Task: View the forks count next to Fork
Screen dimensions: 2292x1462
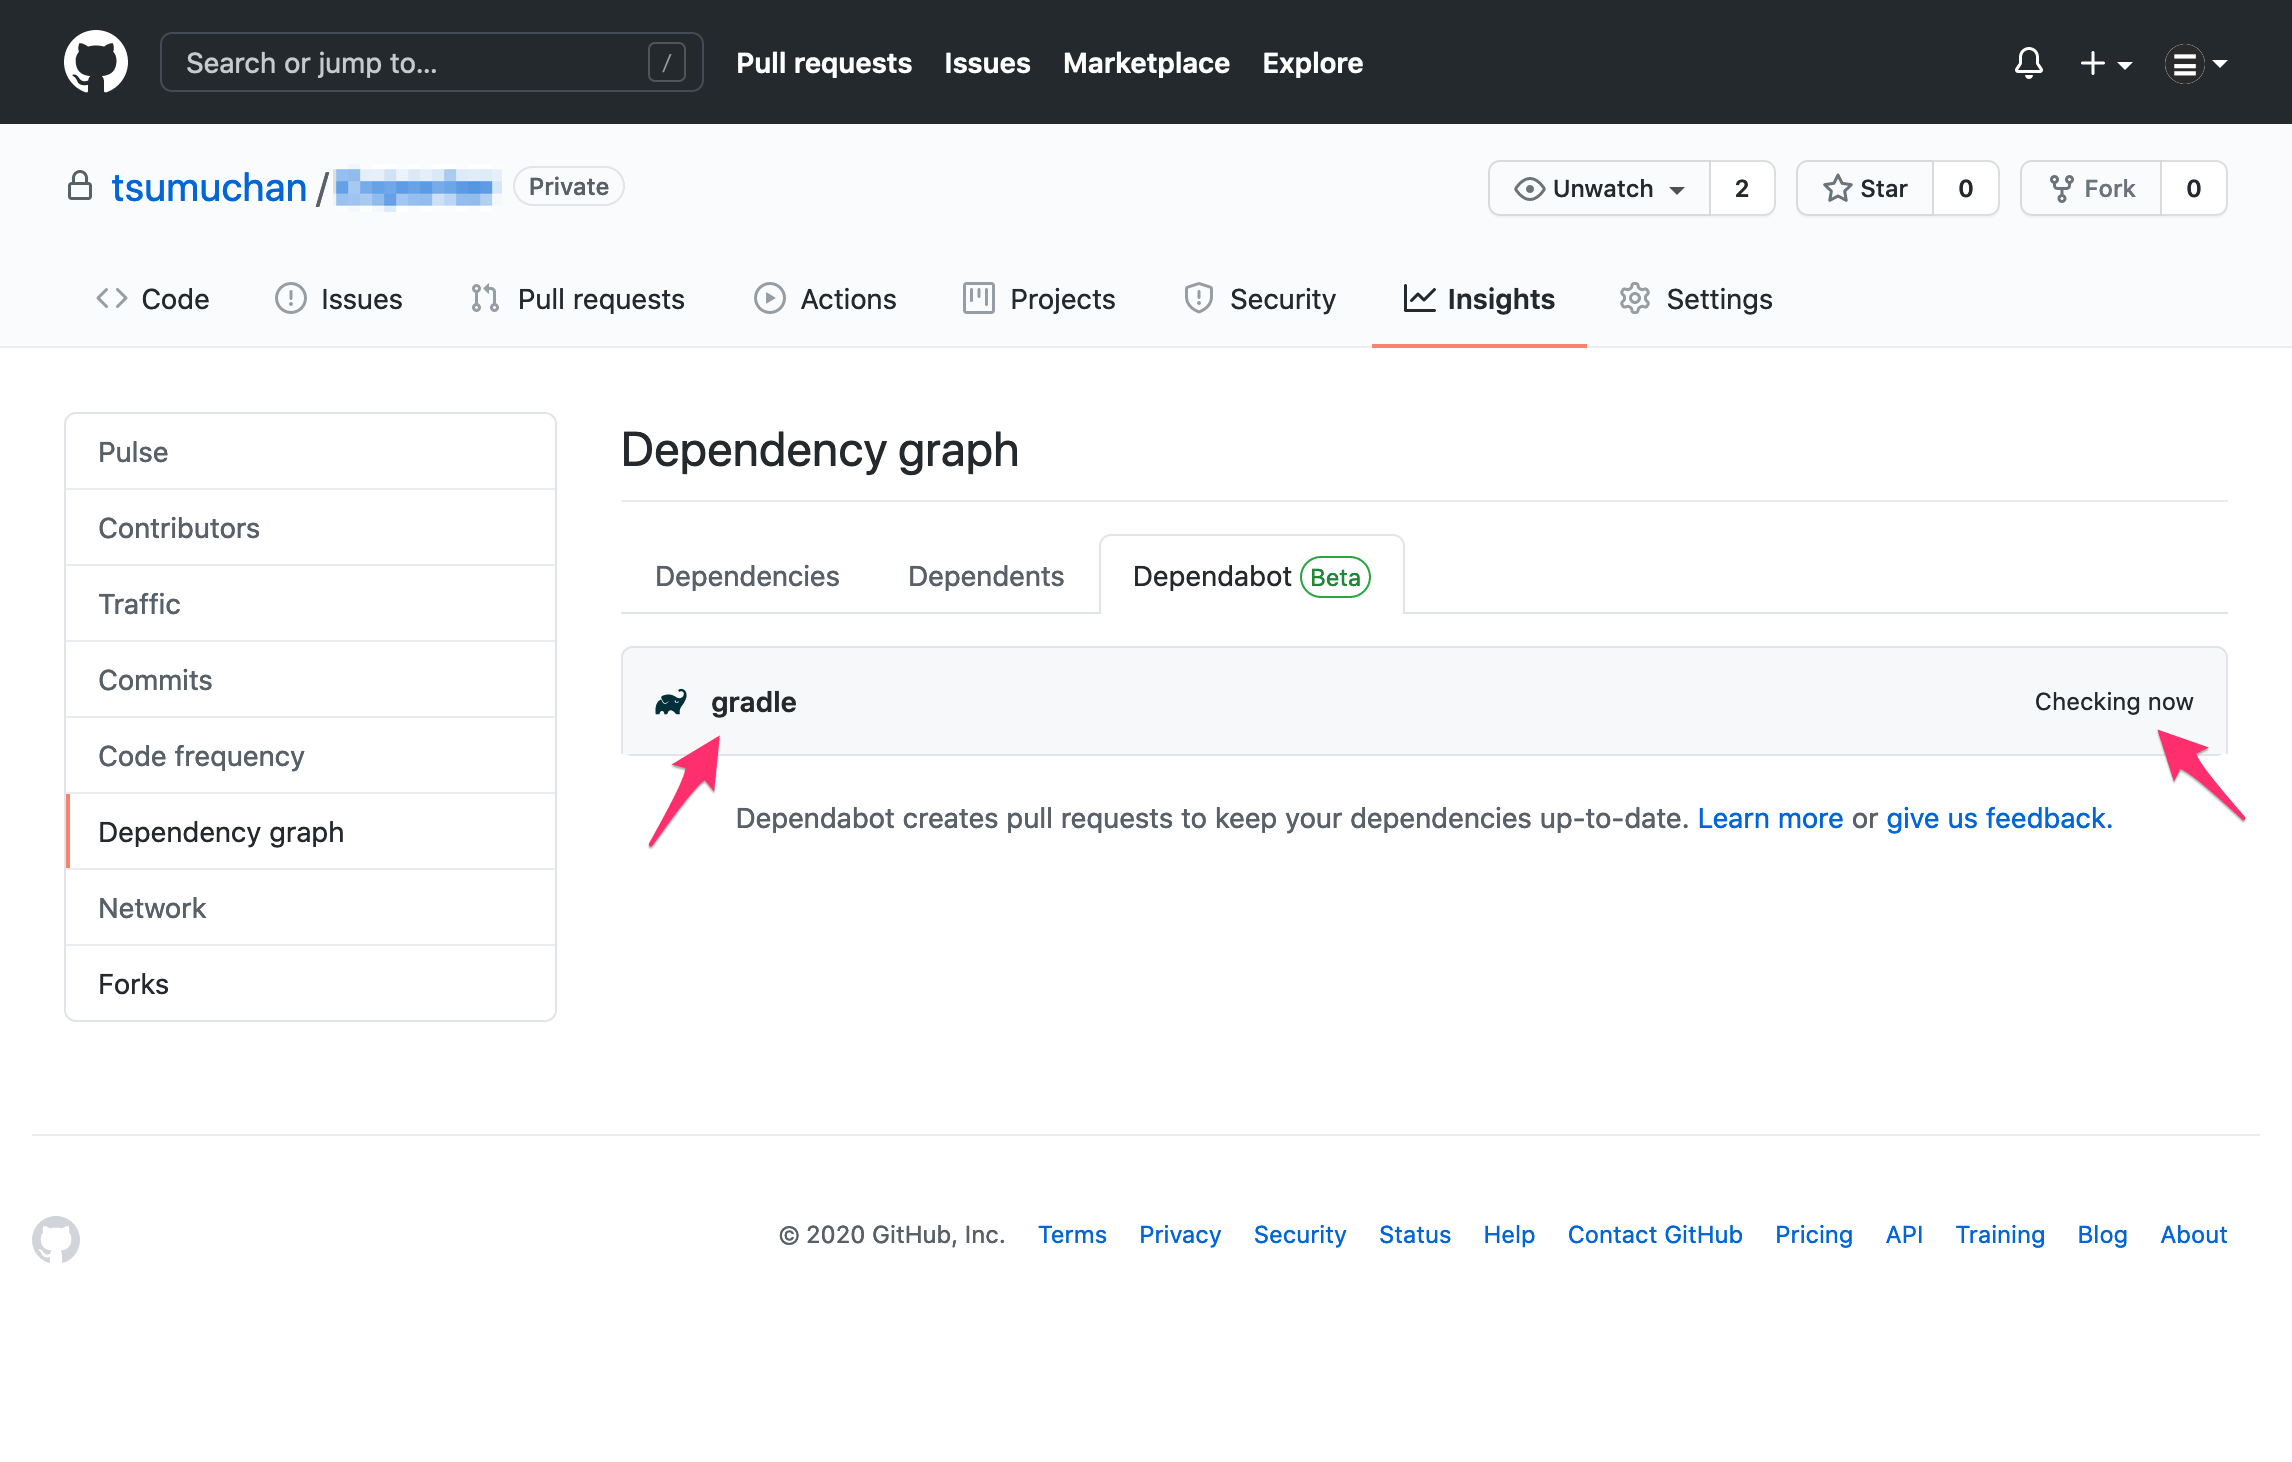Action: coord(2194,188)
